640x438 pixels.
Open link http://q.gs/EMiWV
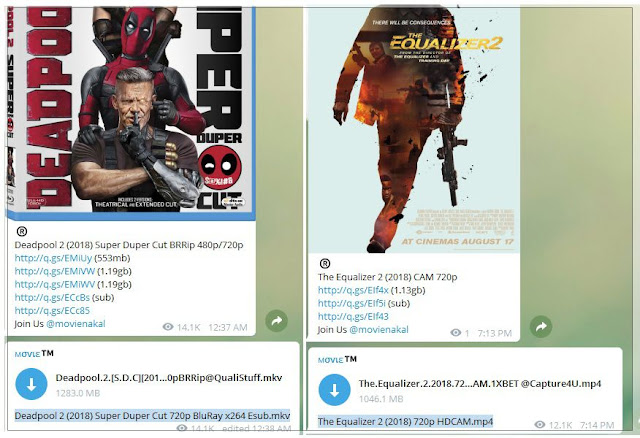click(55, 284)
